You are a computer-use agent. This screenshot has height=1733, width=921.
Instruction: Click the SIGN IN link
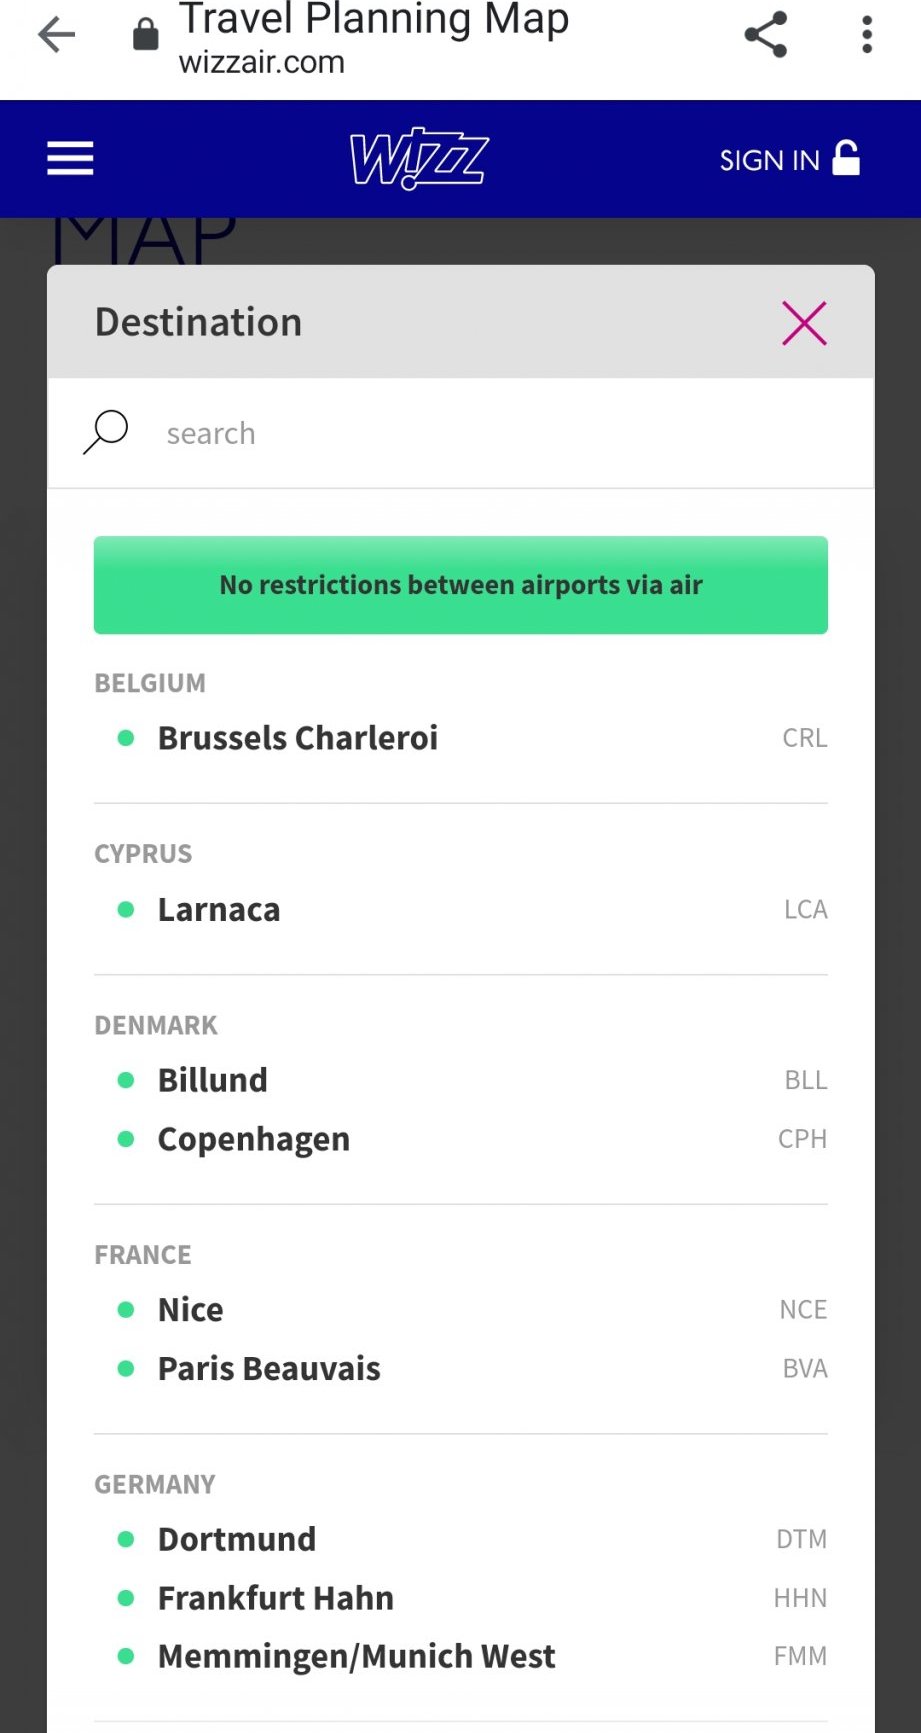[789, 159]
